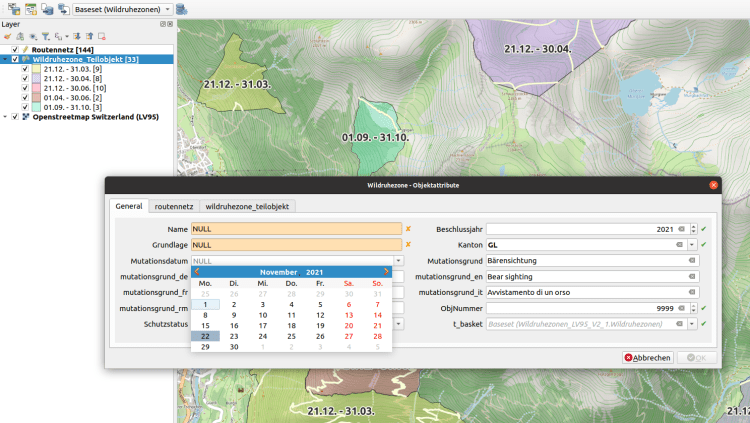Click pink swatch of 21.12. - 30.06. class
The image size is (750, 423).
[x=36, y=88]
